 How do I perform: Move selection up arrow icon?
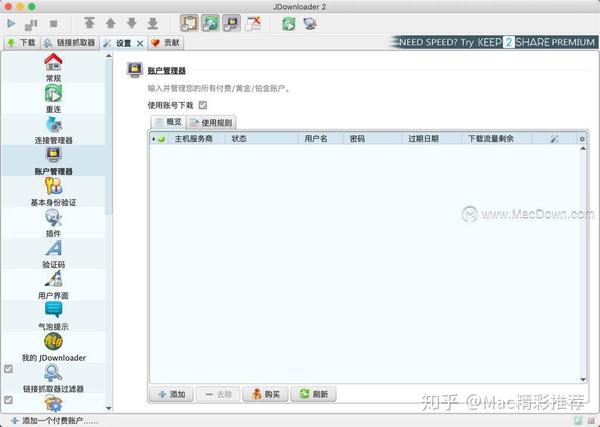(x=111, y=24)
